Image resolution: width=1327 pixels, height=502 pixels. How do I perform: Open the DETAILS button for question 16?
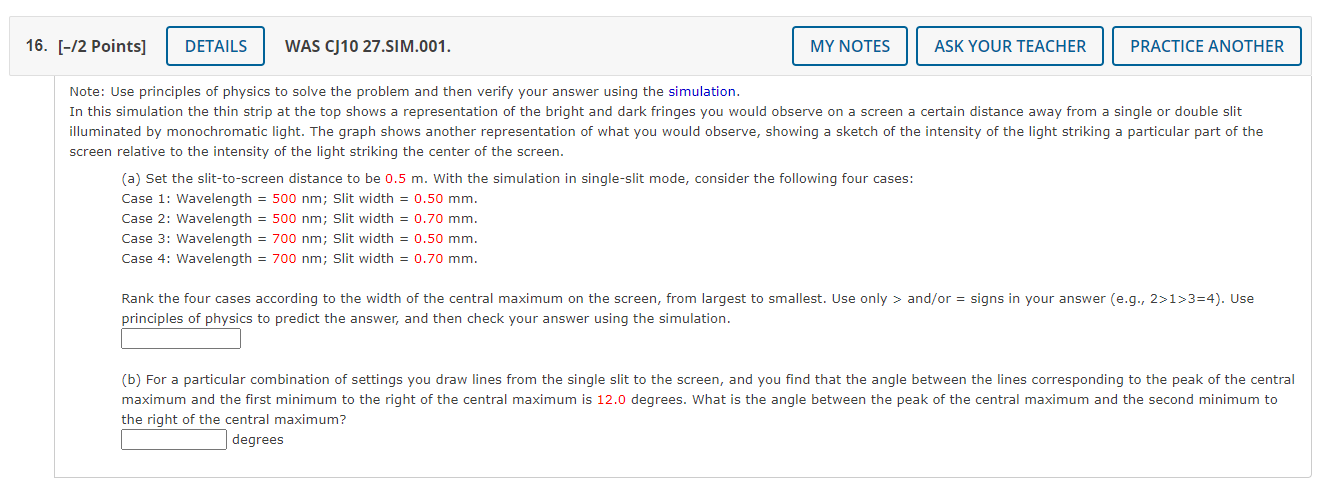pos(215,46)
